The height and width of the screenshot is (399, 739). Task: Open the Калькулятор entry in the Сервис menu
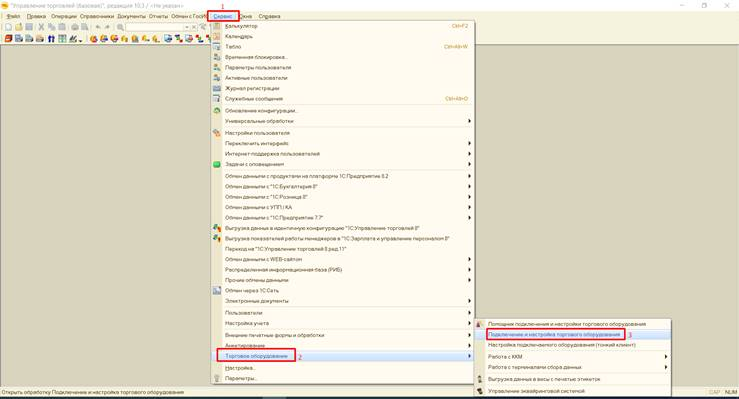click(x=343, y=26)
